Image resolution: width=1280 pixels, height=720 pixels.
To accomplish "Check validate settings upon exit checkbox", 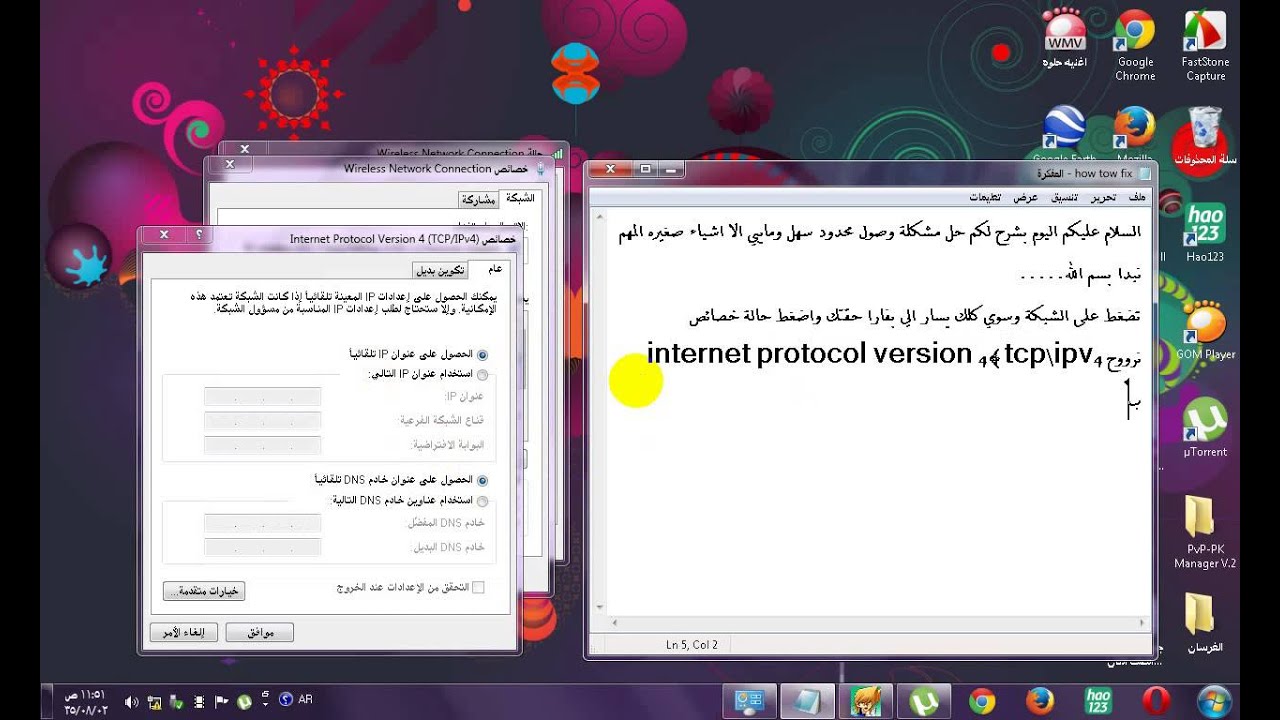I will click(478, 587).
